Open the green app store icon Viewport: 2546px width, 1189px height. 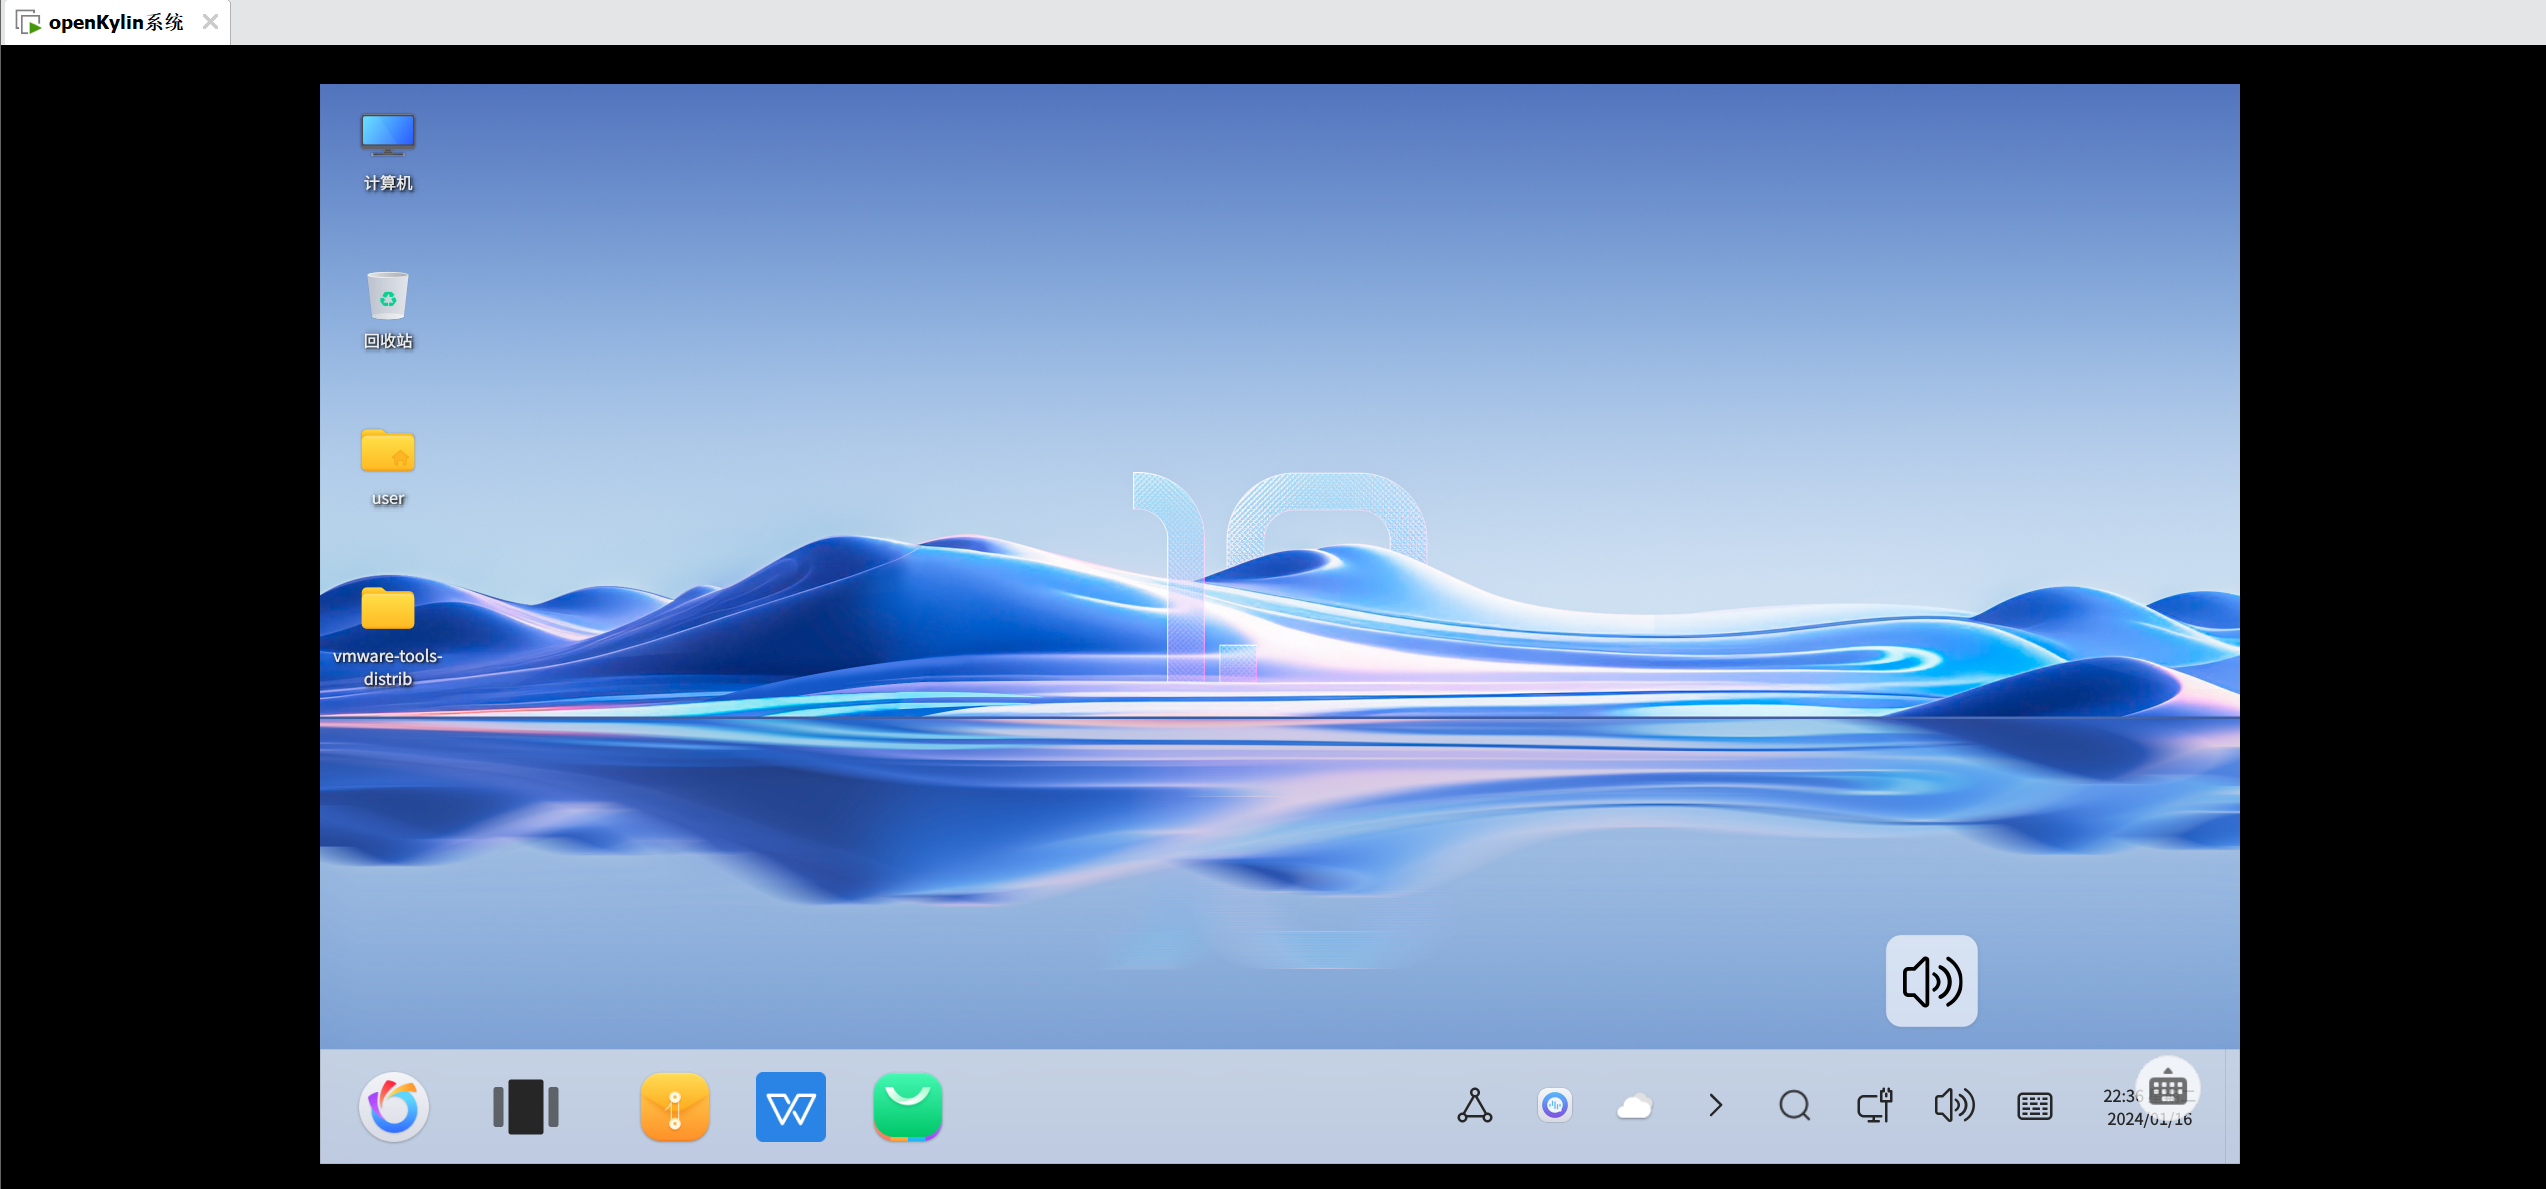tap(908, 1106)
